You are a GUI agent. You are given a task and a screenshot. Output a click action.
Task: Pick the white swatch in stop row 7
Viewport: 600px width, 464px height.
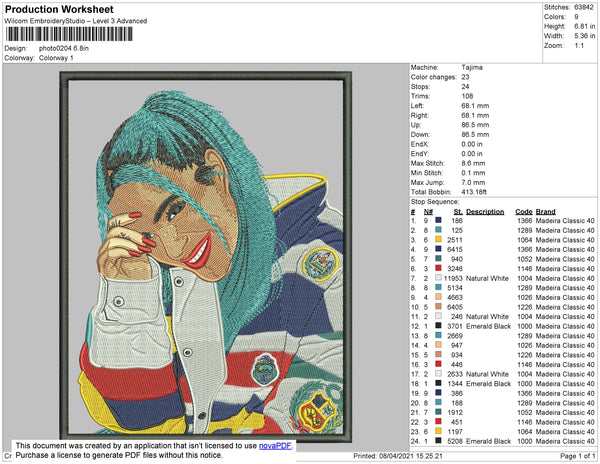[438, 277]
